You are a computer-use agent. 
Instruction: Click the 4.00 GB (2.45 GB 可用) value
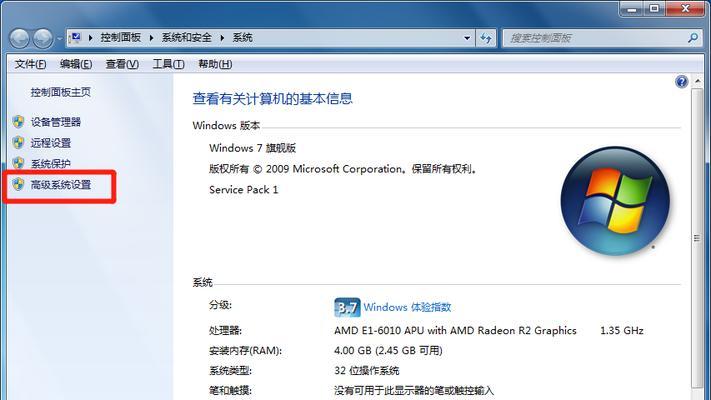(388, 351)
